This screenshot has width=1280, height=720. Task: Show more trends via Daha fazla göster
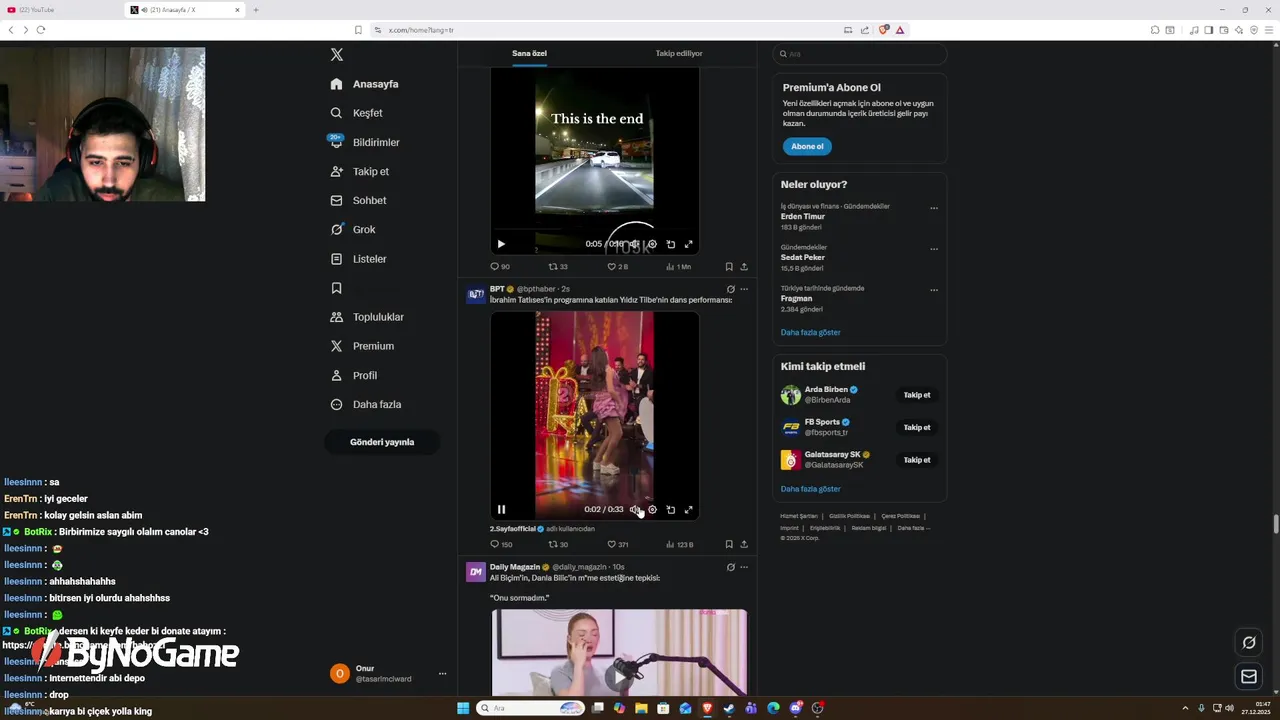pos(811,332)
